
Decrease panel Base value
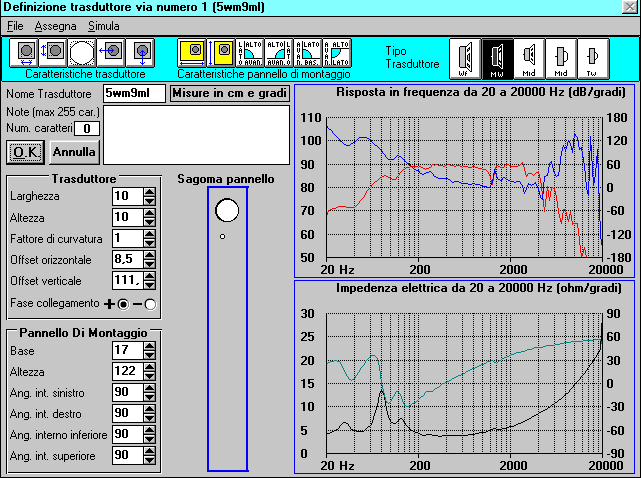[x=150, y=355]
